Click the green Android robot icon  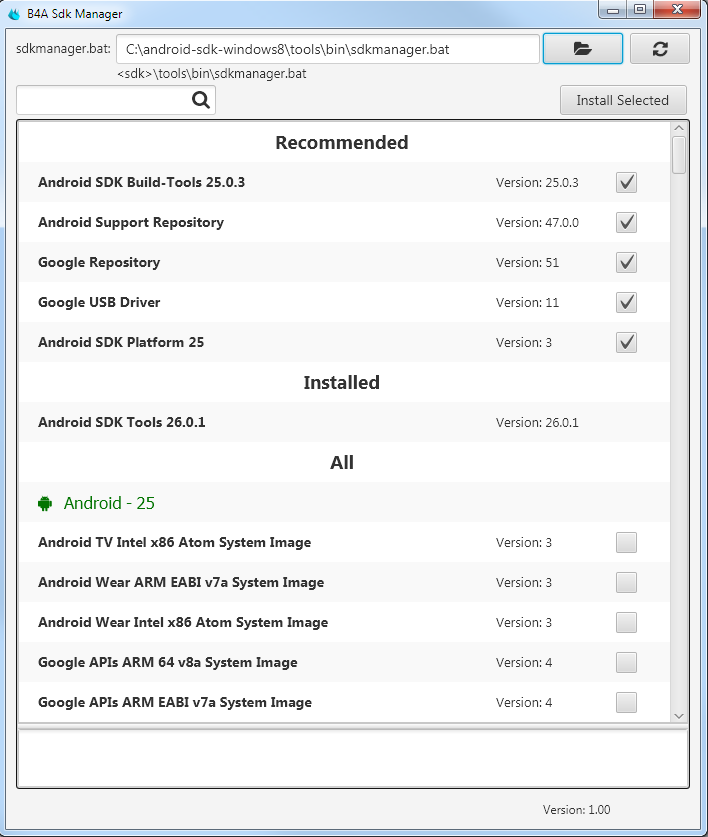click(45, 503)
